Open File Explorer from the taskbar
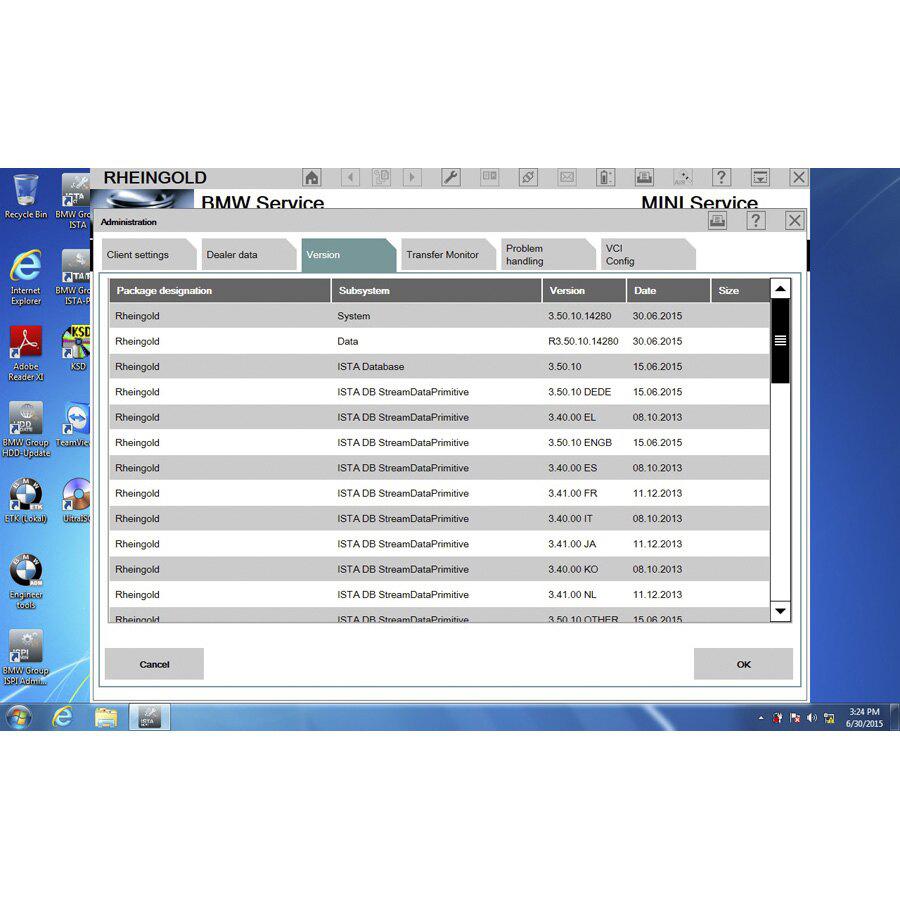Image resolution: width=900 pixels, height=900 pixels. tap(106, 717)
